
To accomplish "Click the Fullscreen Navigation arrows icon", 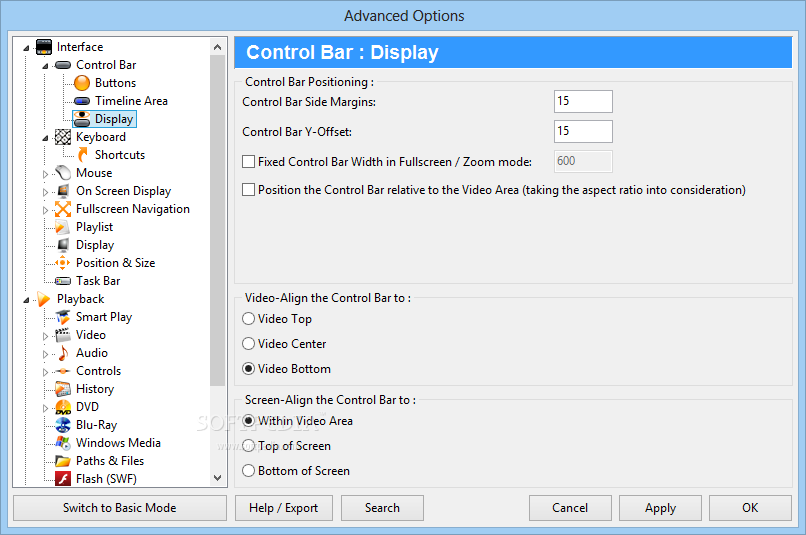I will [63, 209].
